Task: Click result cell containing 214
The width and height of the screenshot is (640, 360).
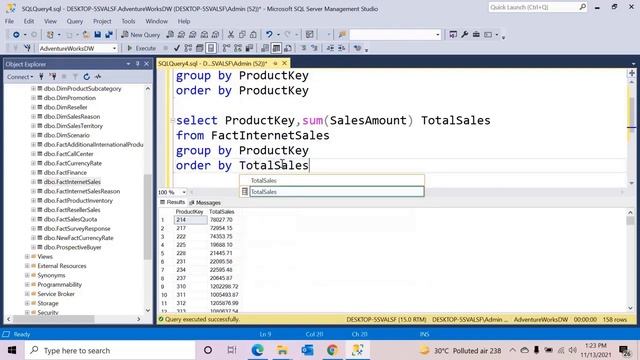Action: [x=190, y=220]
